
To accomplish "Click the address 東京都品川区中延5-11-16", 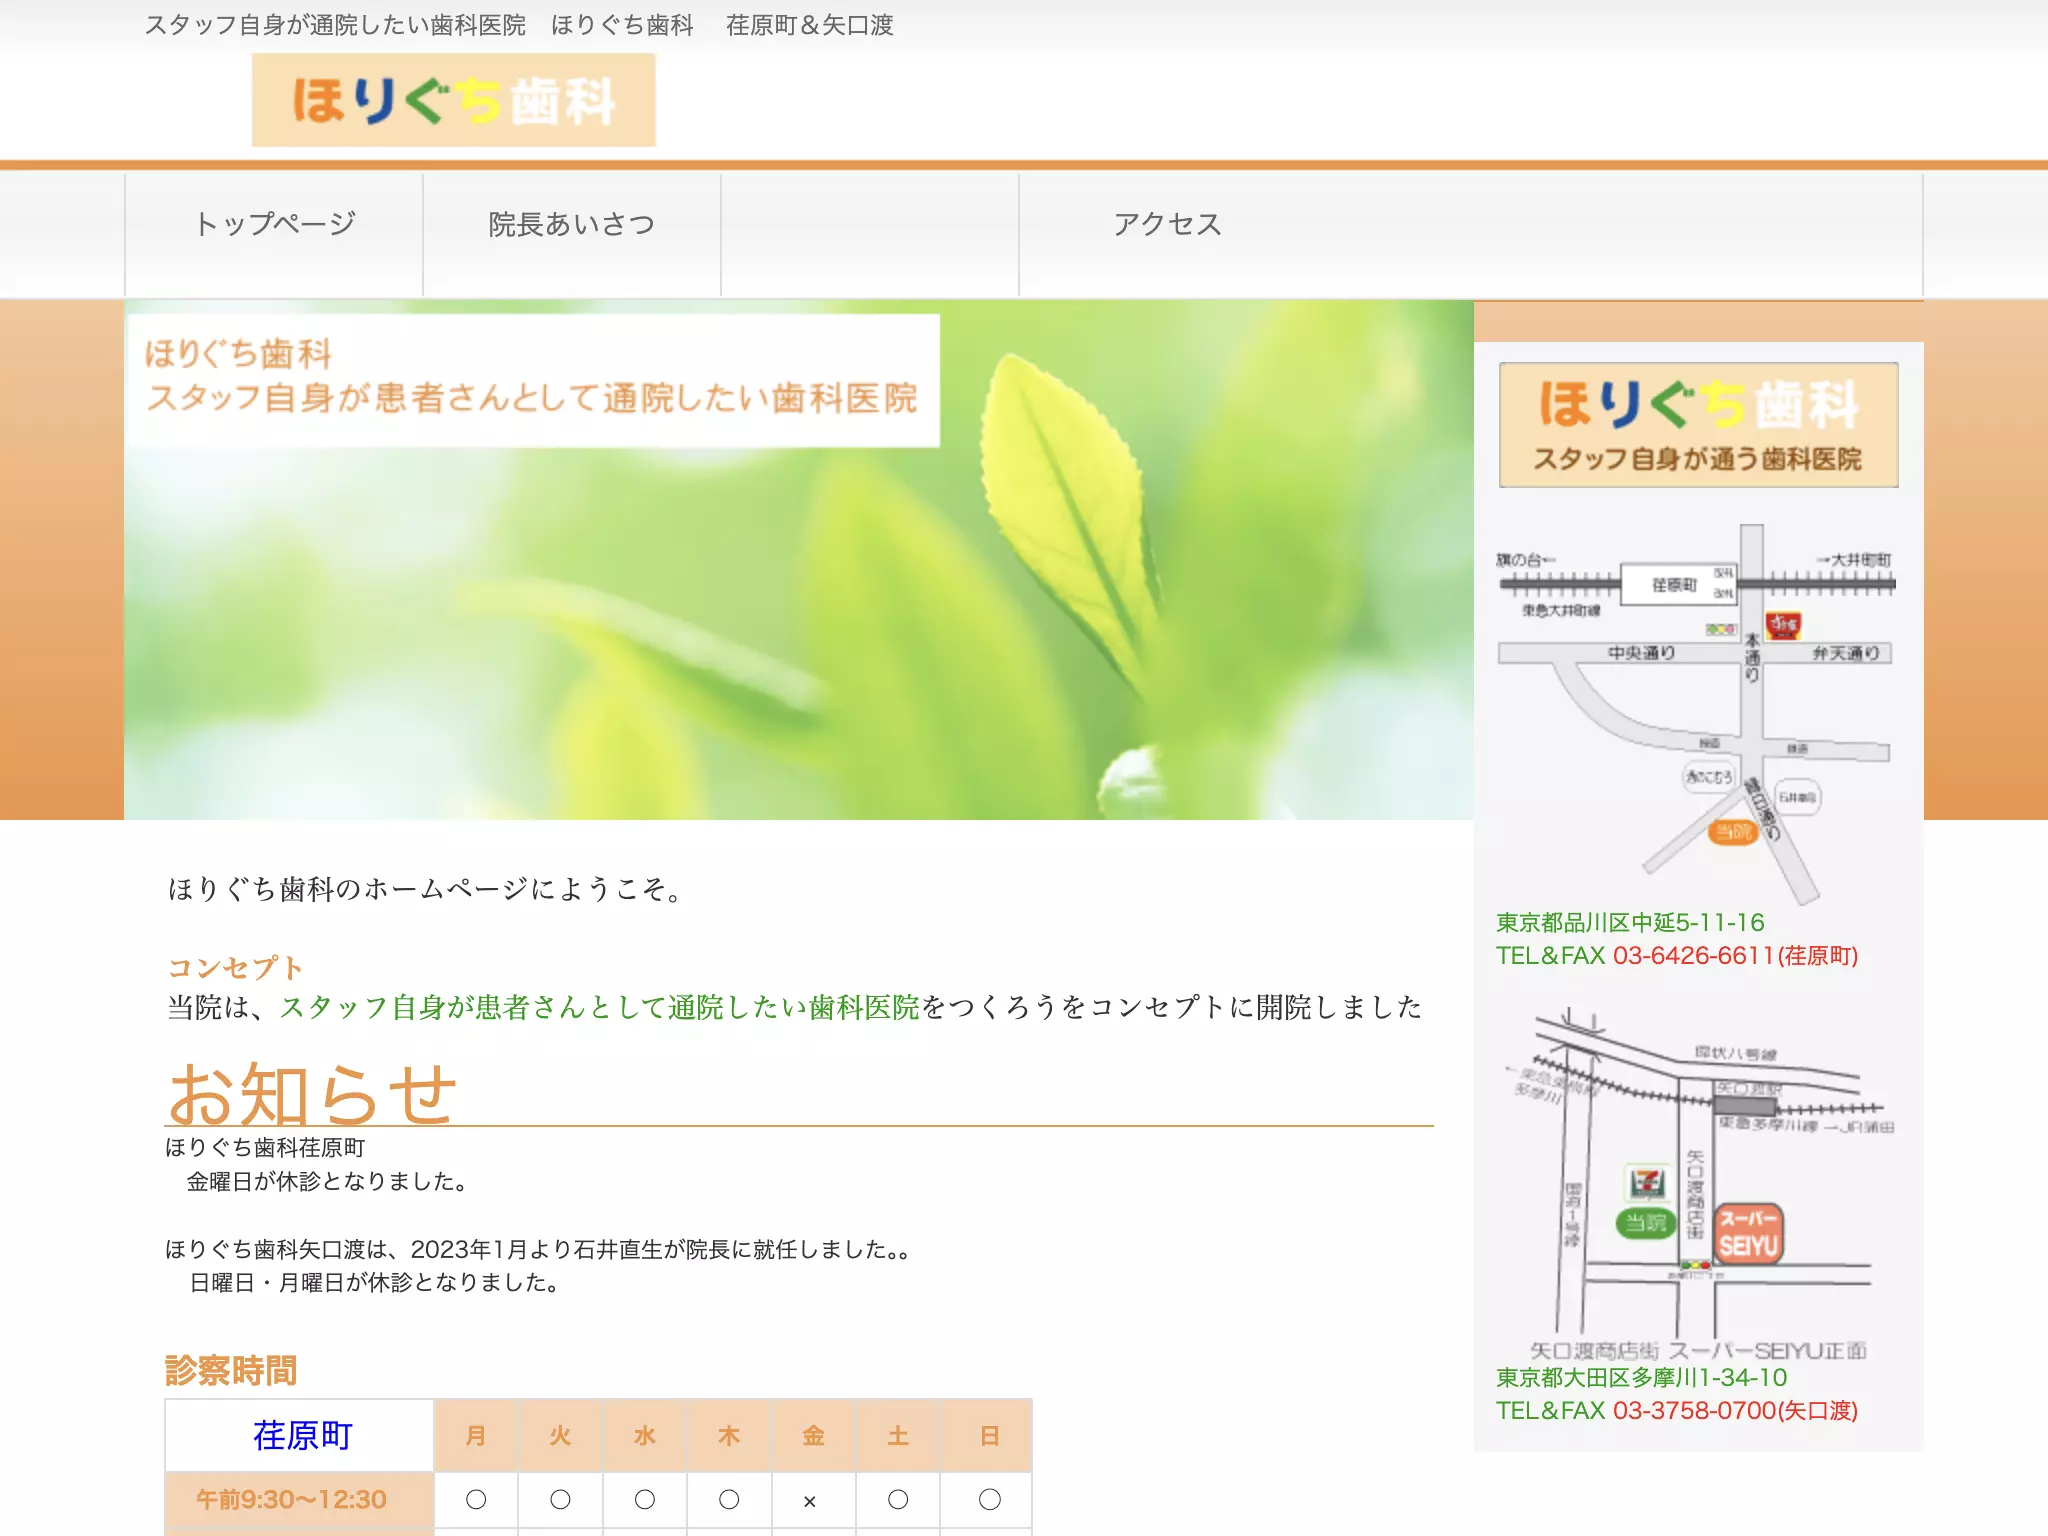I will (x=1630, y=922).
